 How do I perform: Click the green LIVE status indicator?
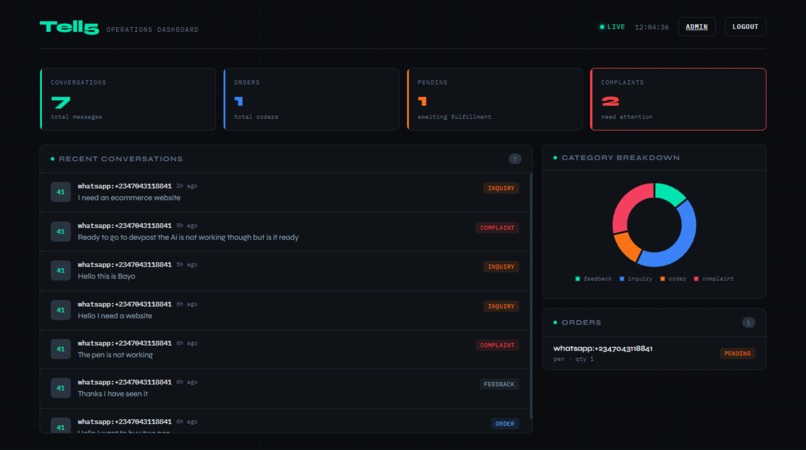click(612, 27)
